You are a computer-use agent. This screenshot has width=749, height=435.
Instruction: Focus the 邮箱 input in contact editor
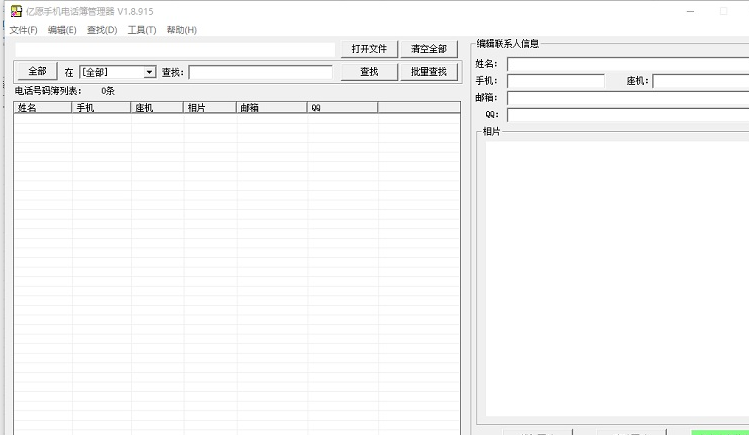pyautogui.click(x=628, y=98)
